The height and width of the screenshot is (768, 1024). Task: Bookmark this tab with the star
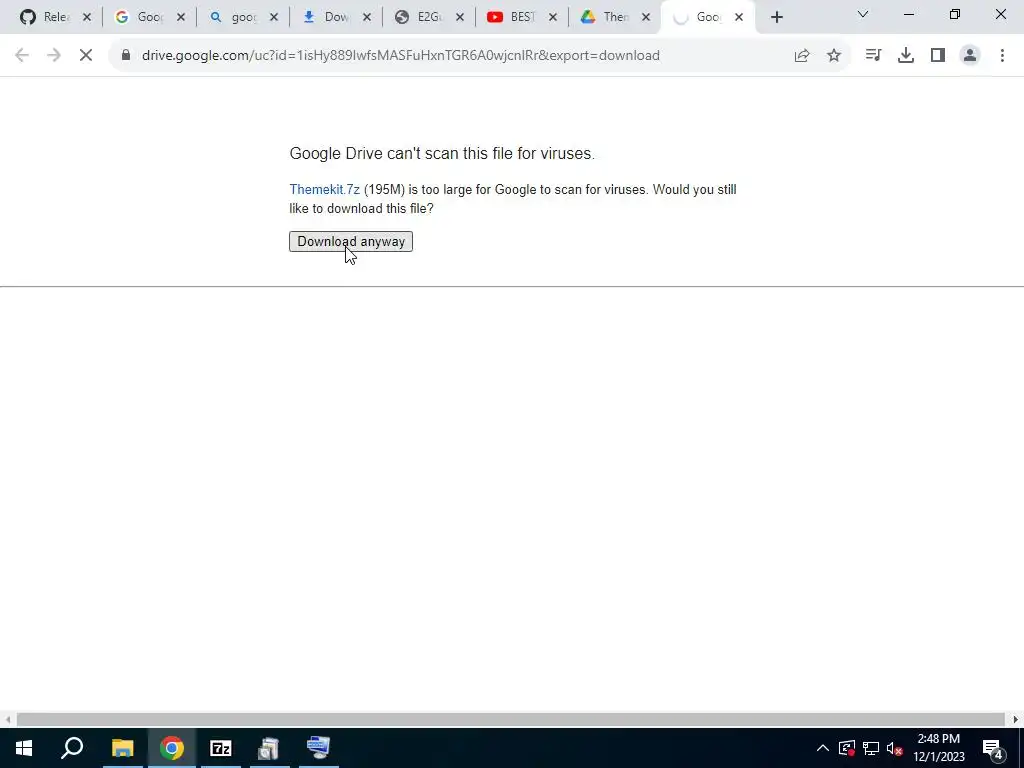point(834,56)
